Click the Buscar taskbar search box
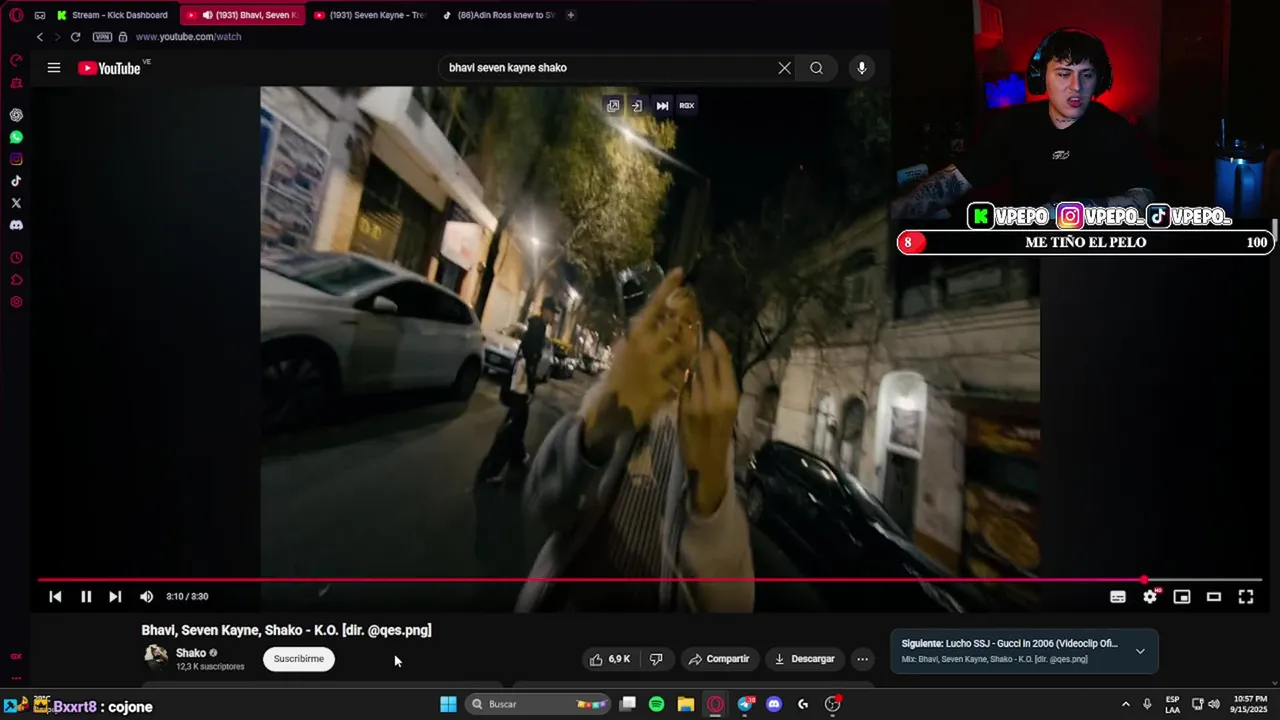This screenshot has width=1280, height=720. pyautogui.click(x=539, y=704)
